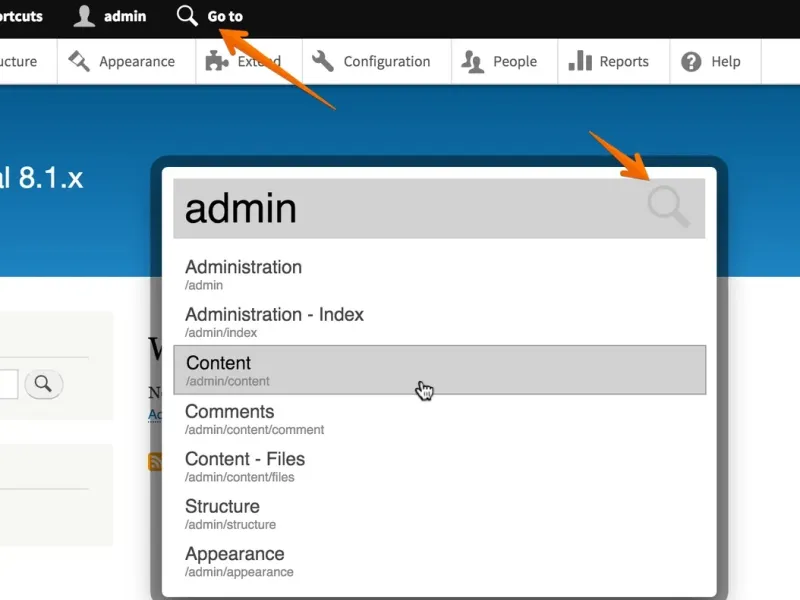
Task: Click the Help question mark icon
Action: pyautogui.click(x=691, y=62)
